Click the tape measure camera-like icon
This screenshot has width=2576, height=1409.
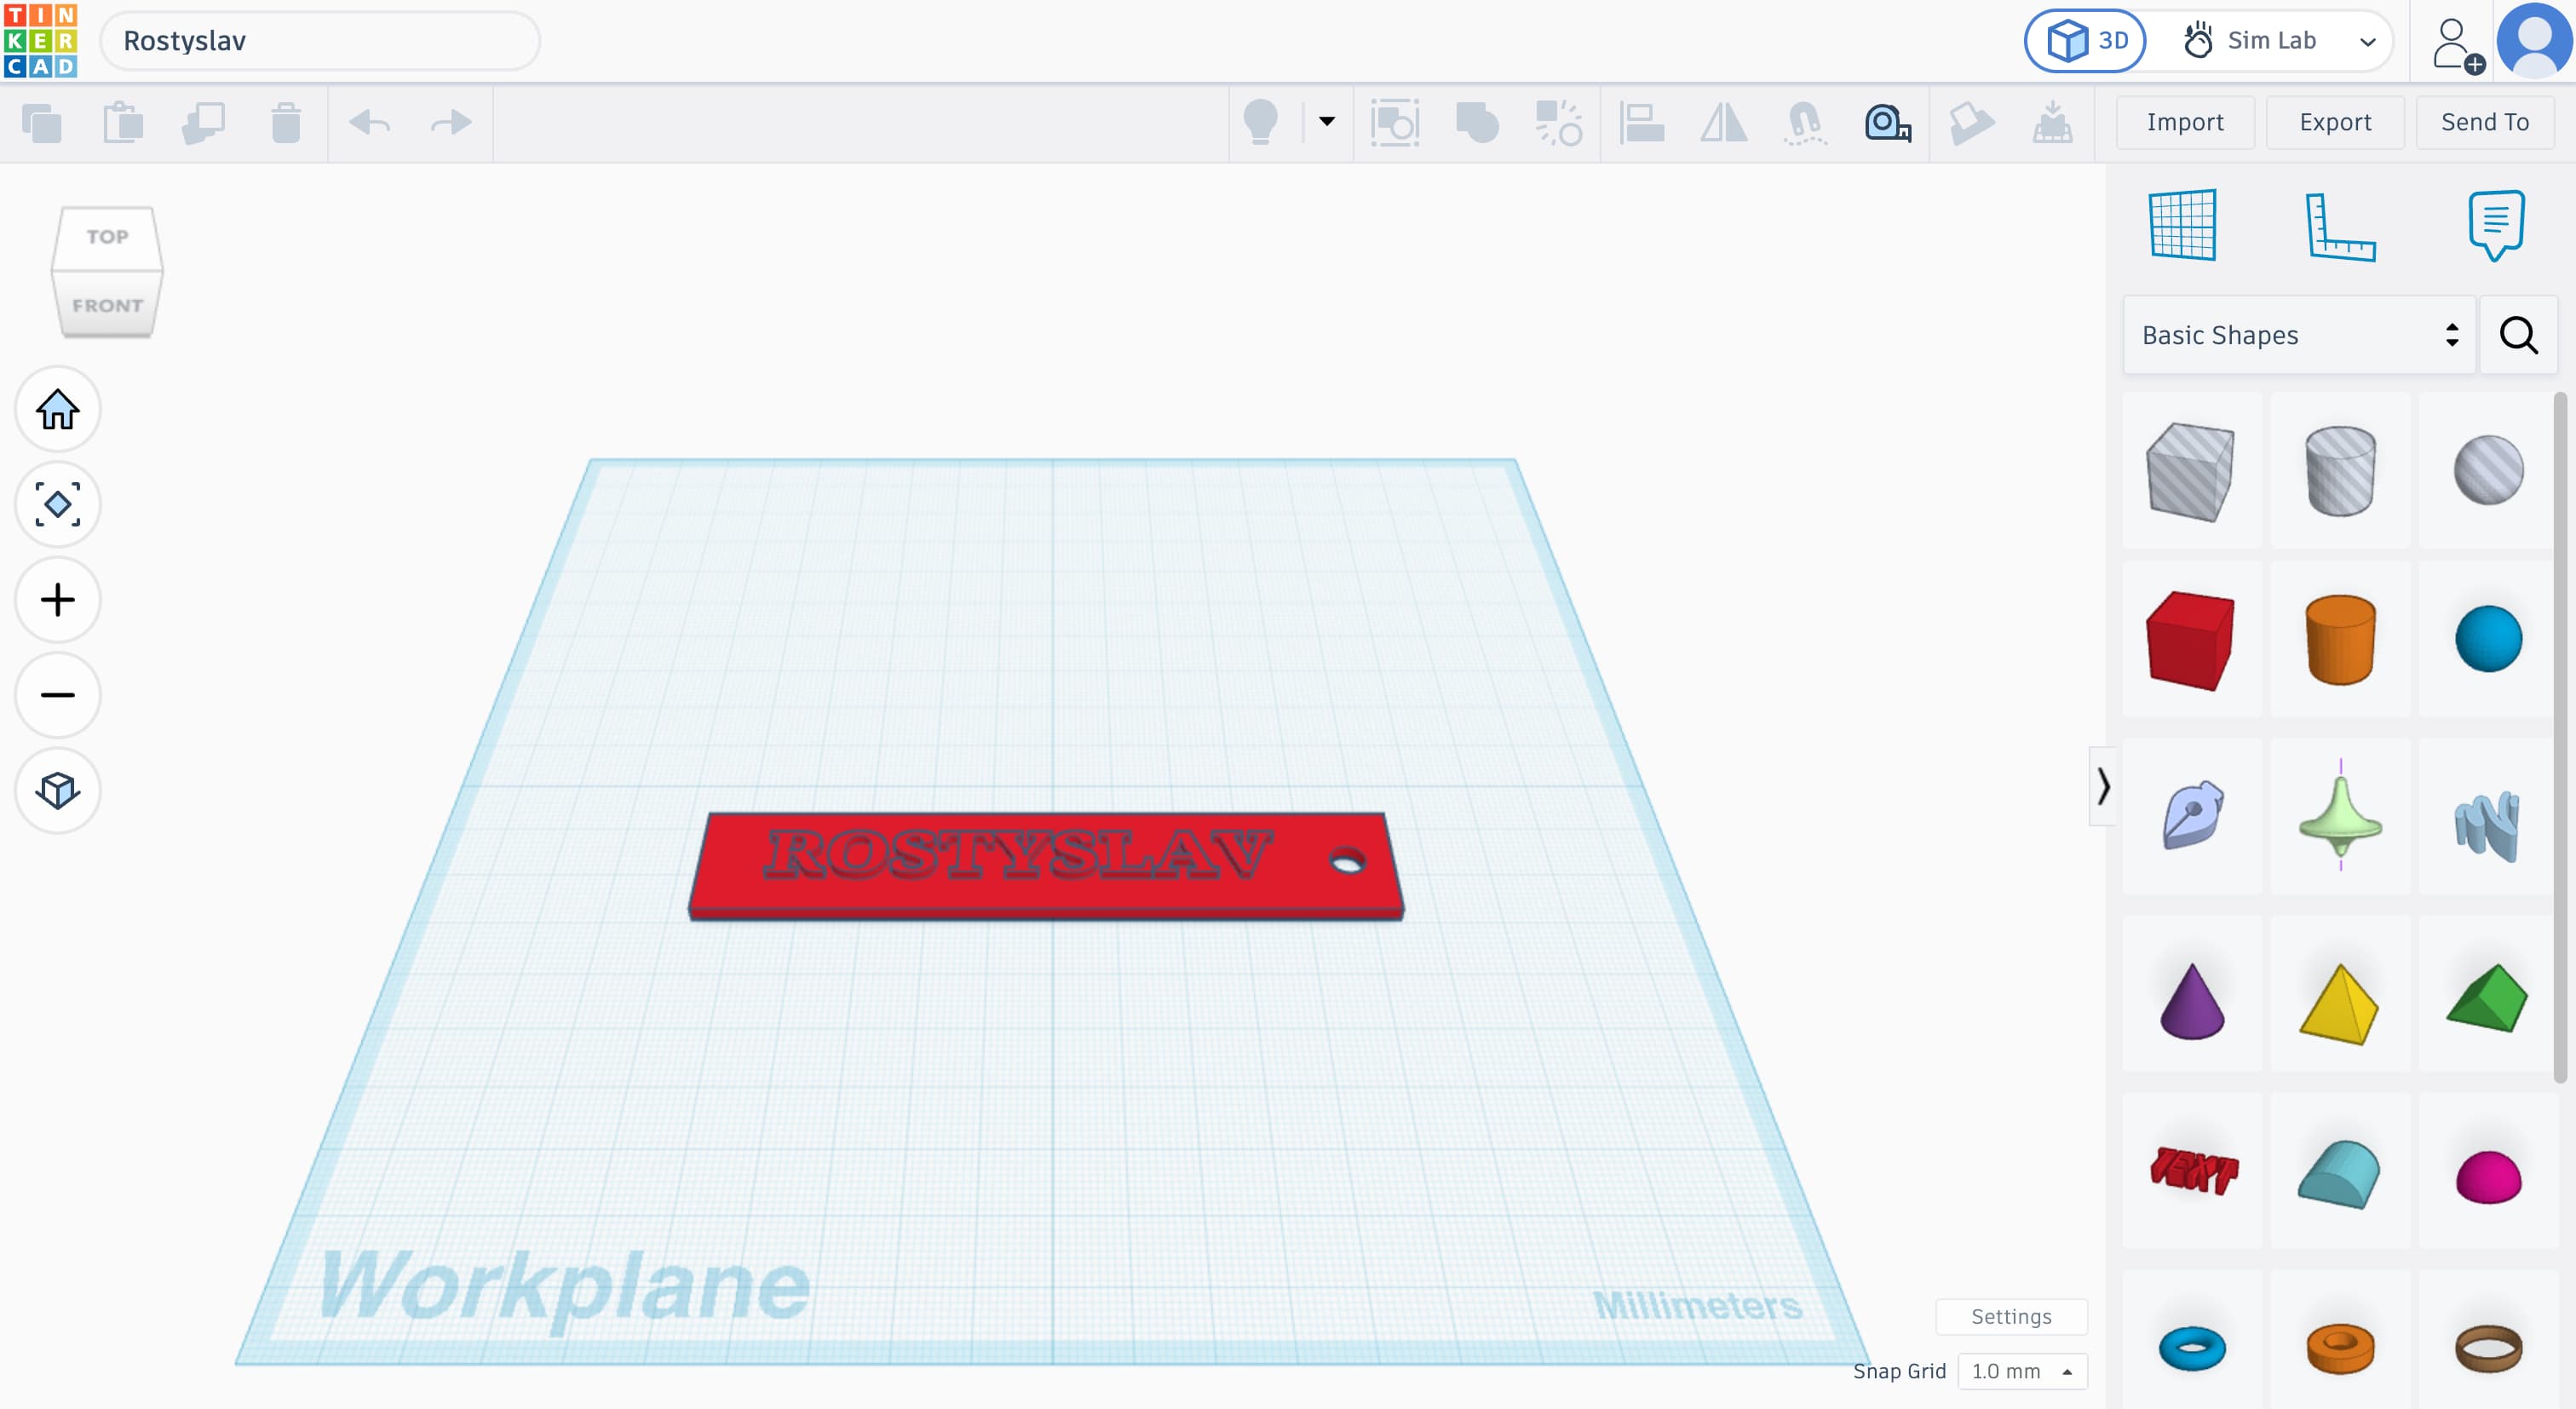pyautogui.click(x=1888, y=123)
